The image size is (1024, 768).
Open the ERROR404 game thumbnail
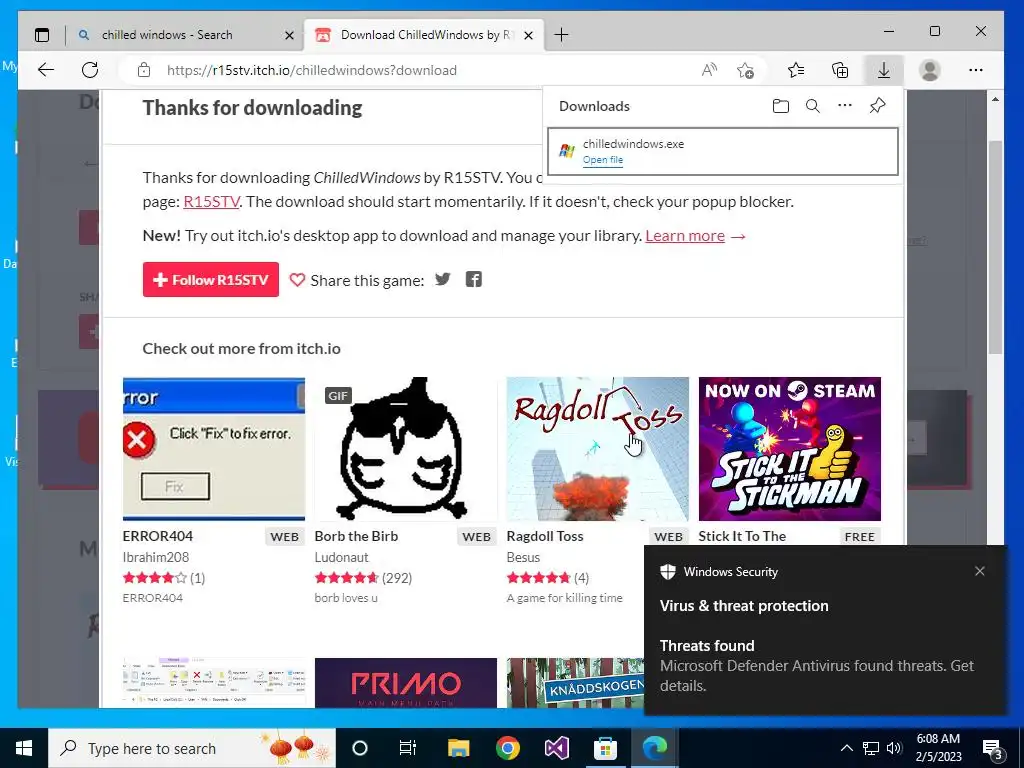point(214,449)
